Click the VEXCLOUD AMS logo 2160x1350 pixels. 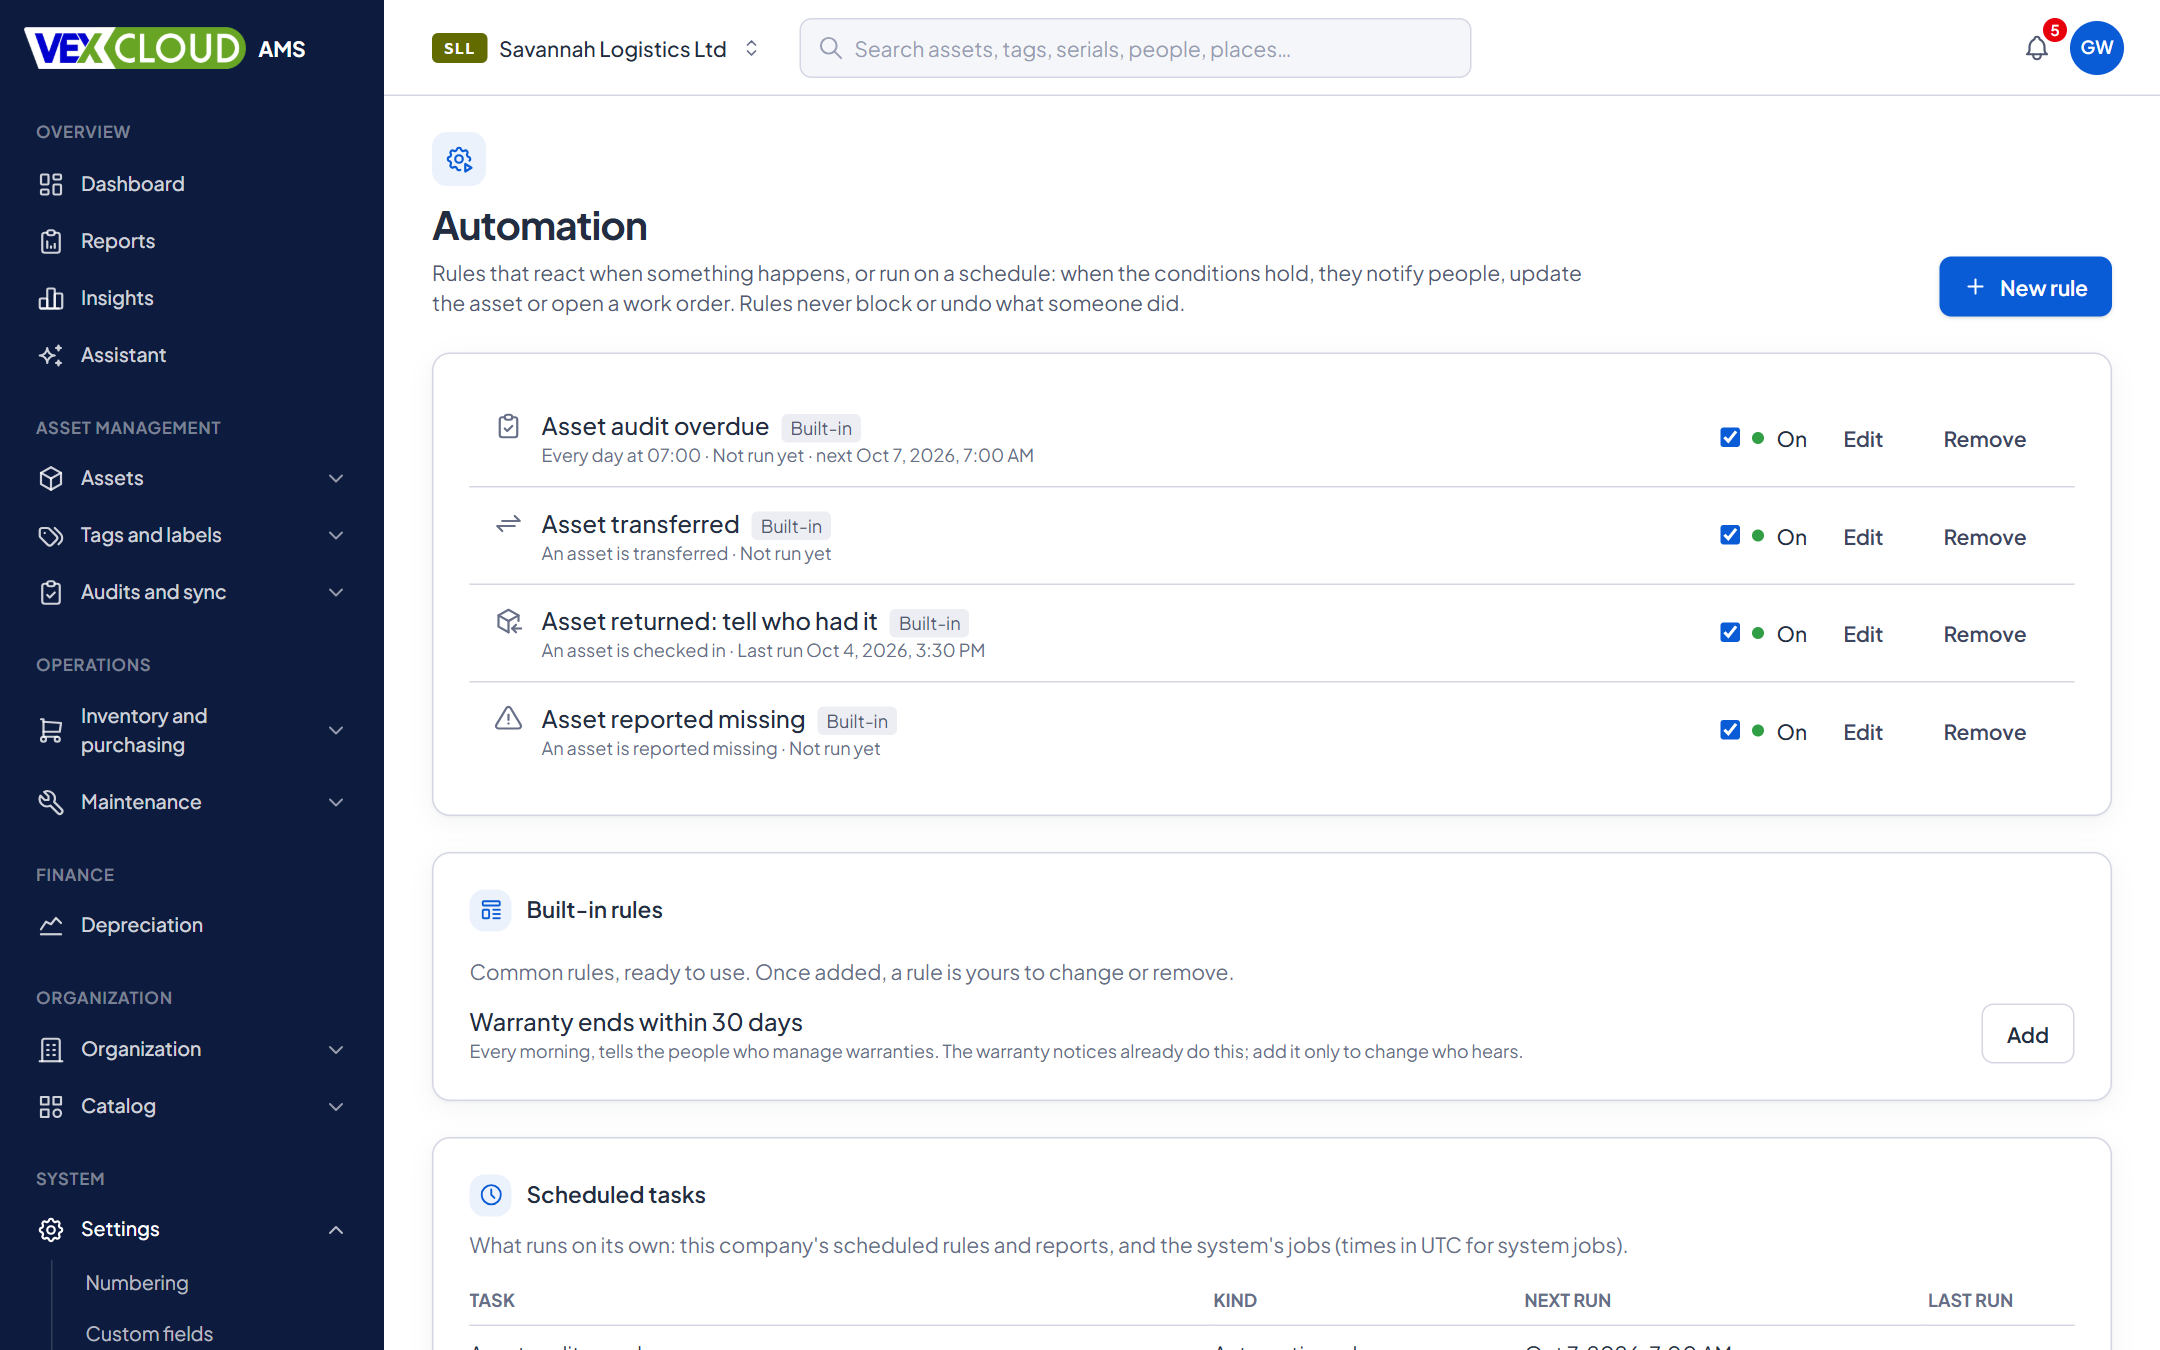pyautogui.click(x=166, y=48)
